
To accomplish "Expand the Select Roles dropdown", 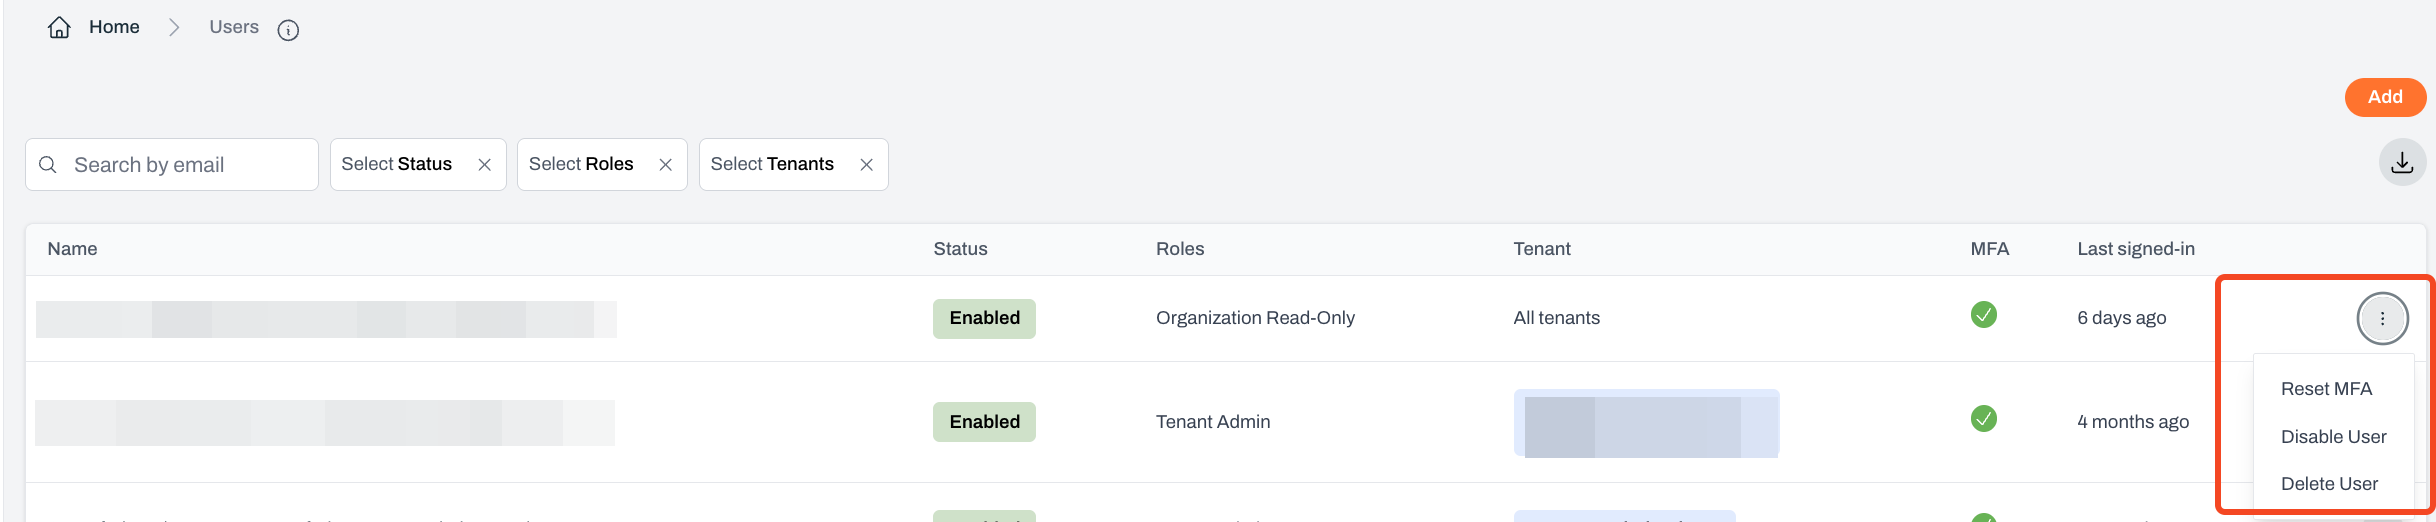I will tap(581, 165).
